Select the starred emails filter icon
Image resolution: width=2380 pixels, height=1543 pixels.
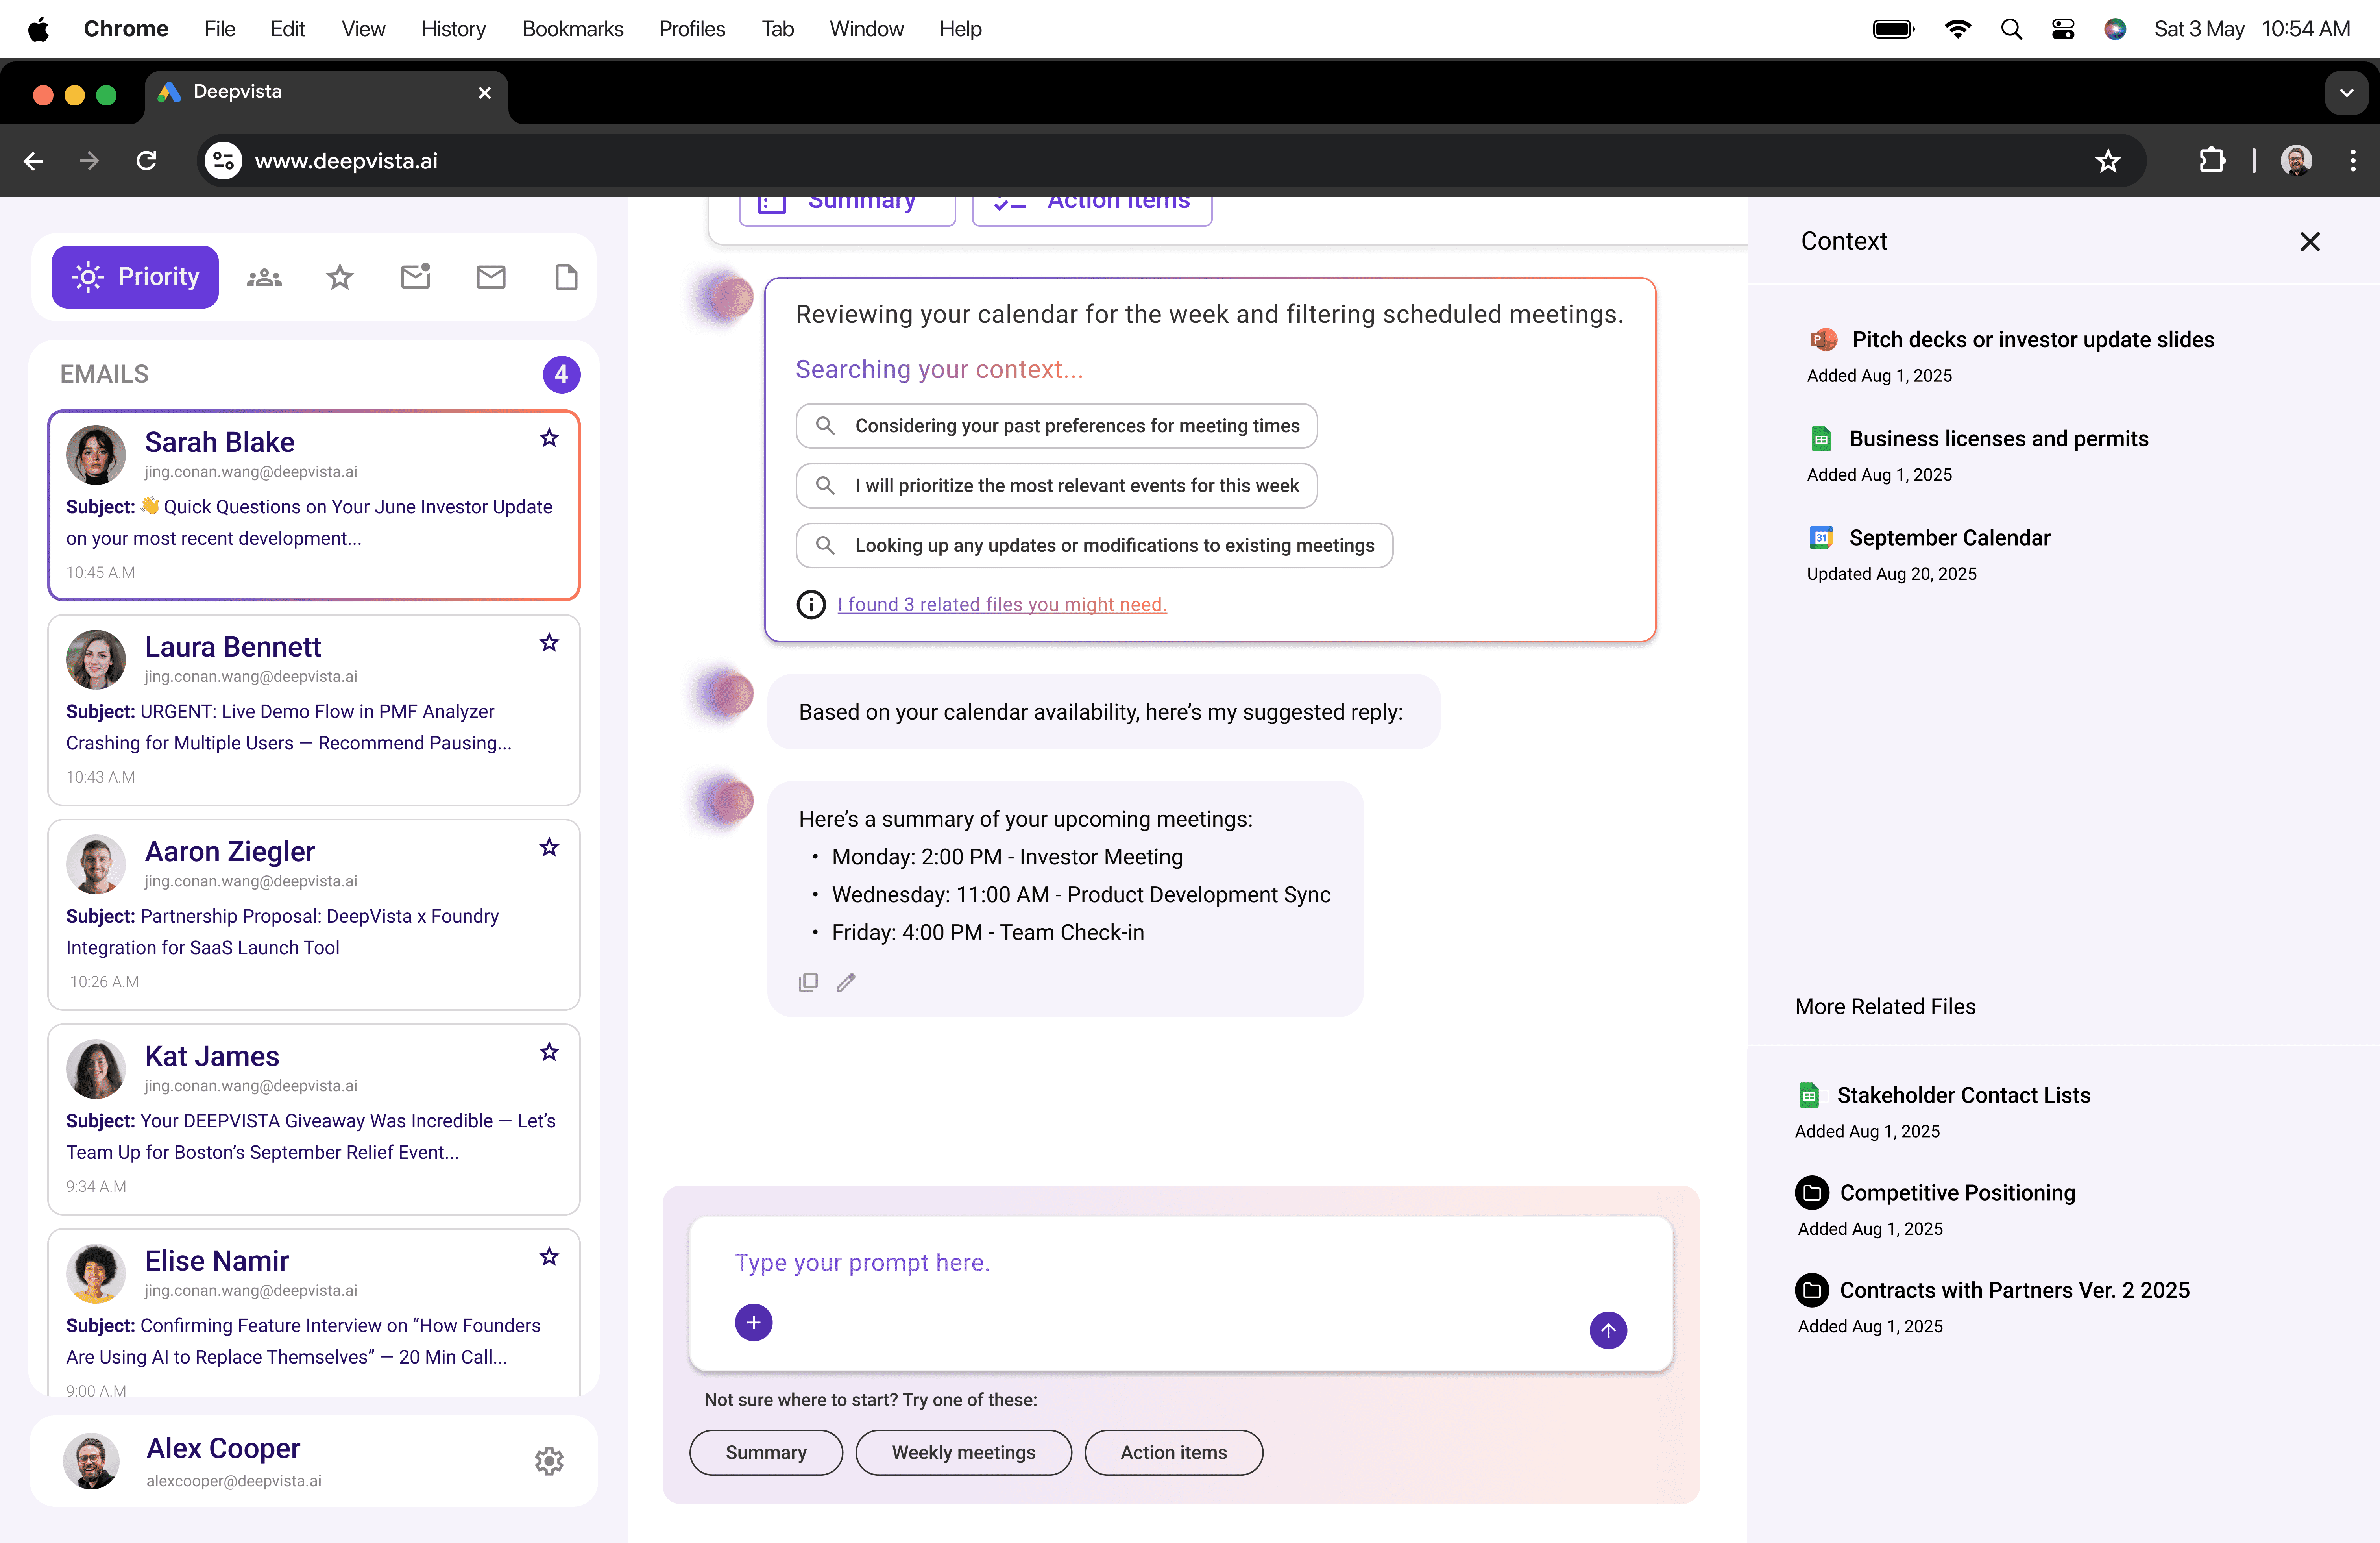(x=340, y=277)
